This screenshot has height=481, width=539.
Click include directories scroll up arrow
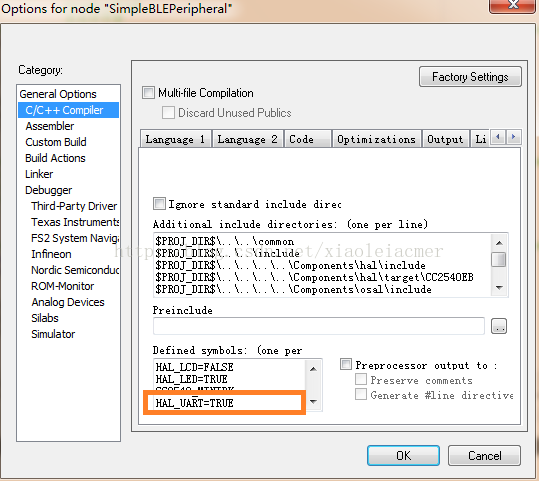499,243
